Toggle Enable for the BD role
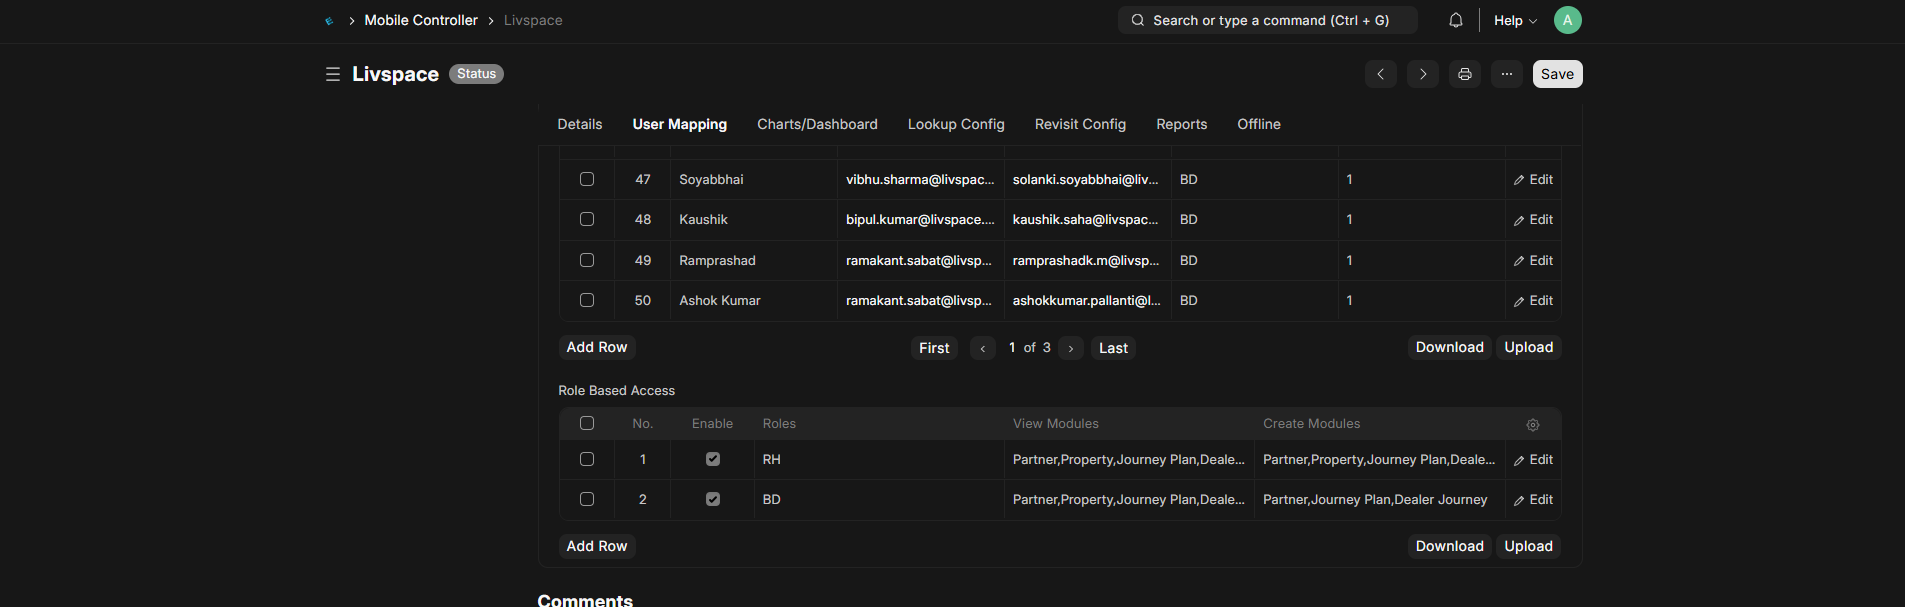This screenshot has width=1905, height=607. pos(713,499)
